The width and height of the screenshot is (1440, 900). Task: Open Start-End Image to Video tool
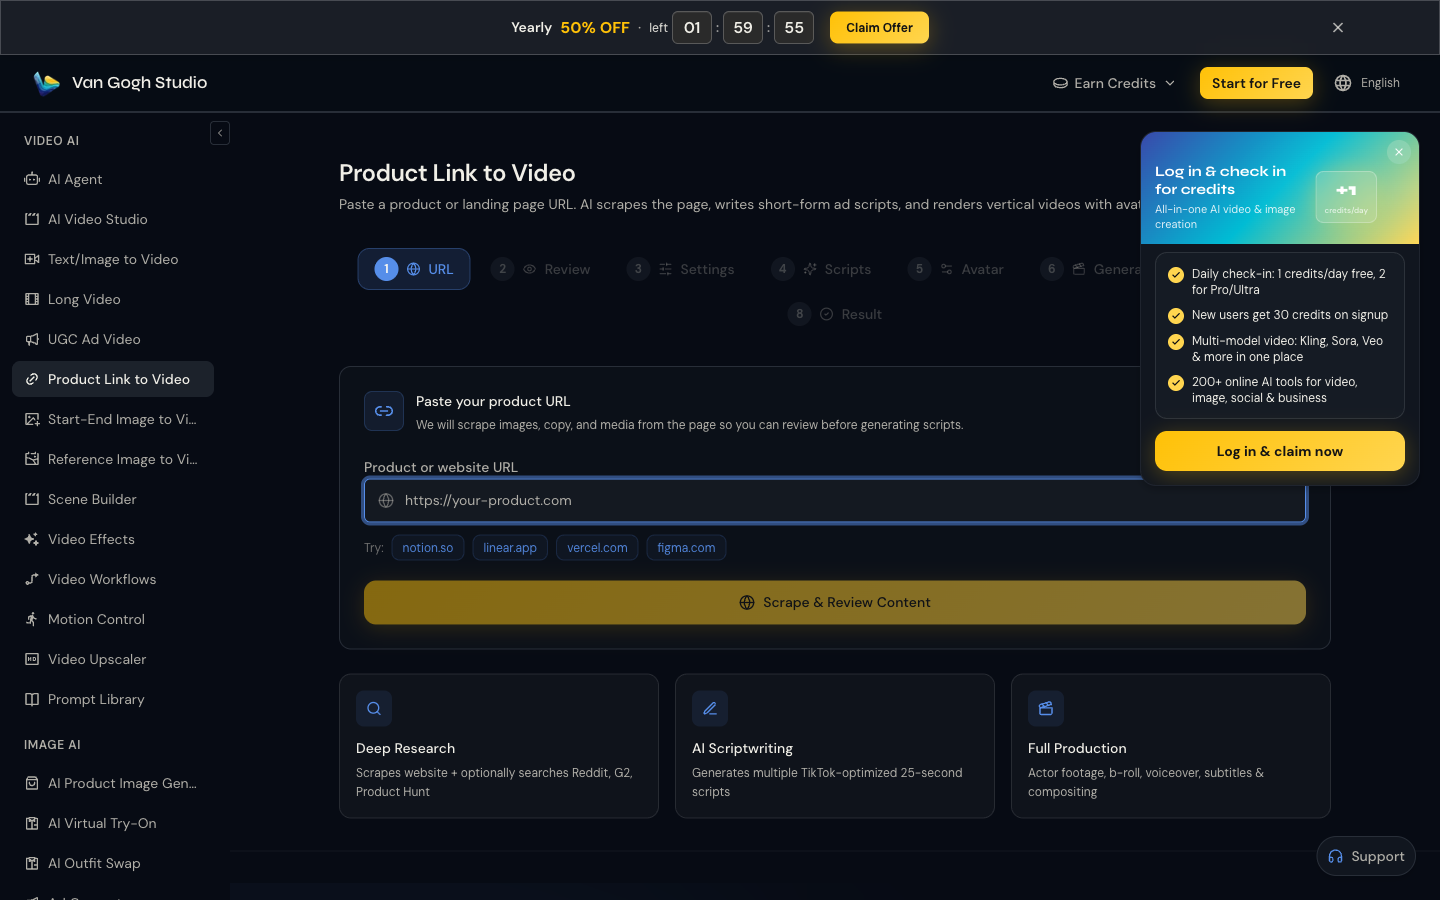click(x=113, y=419)
